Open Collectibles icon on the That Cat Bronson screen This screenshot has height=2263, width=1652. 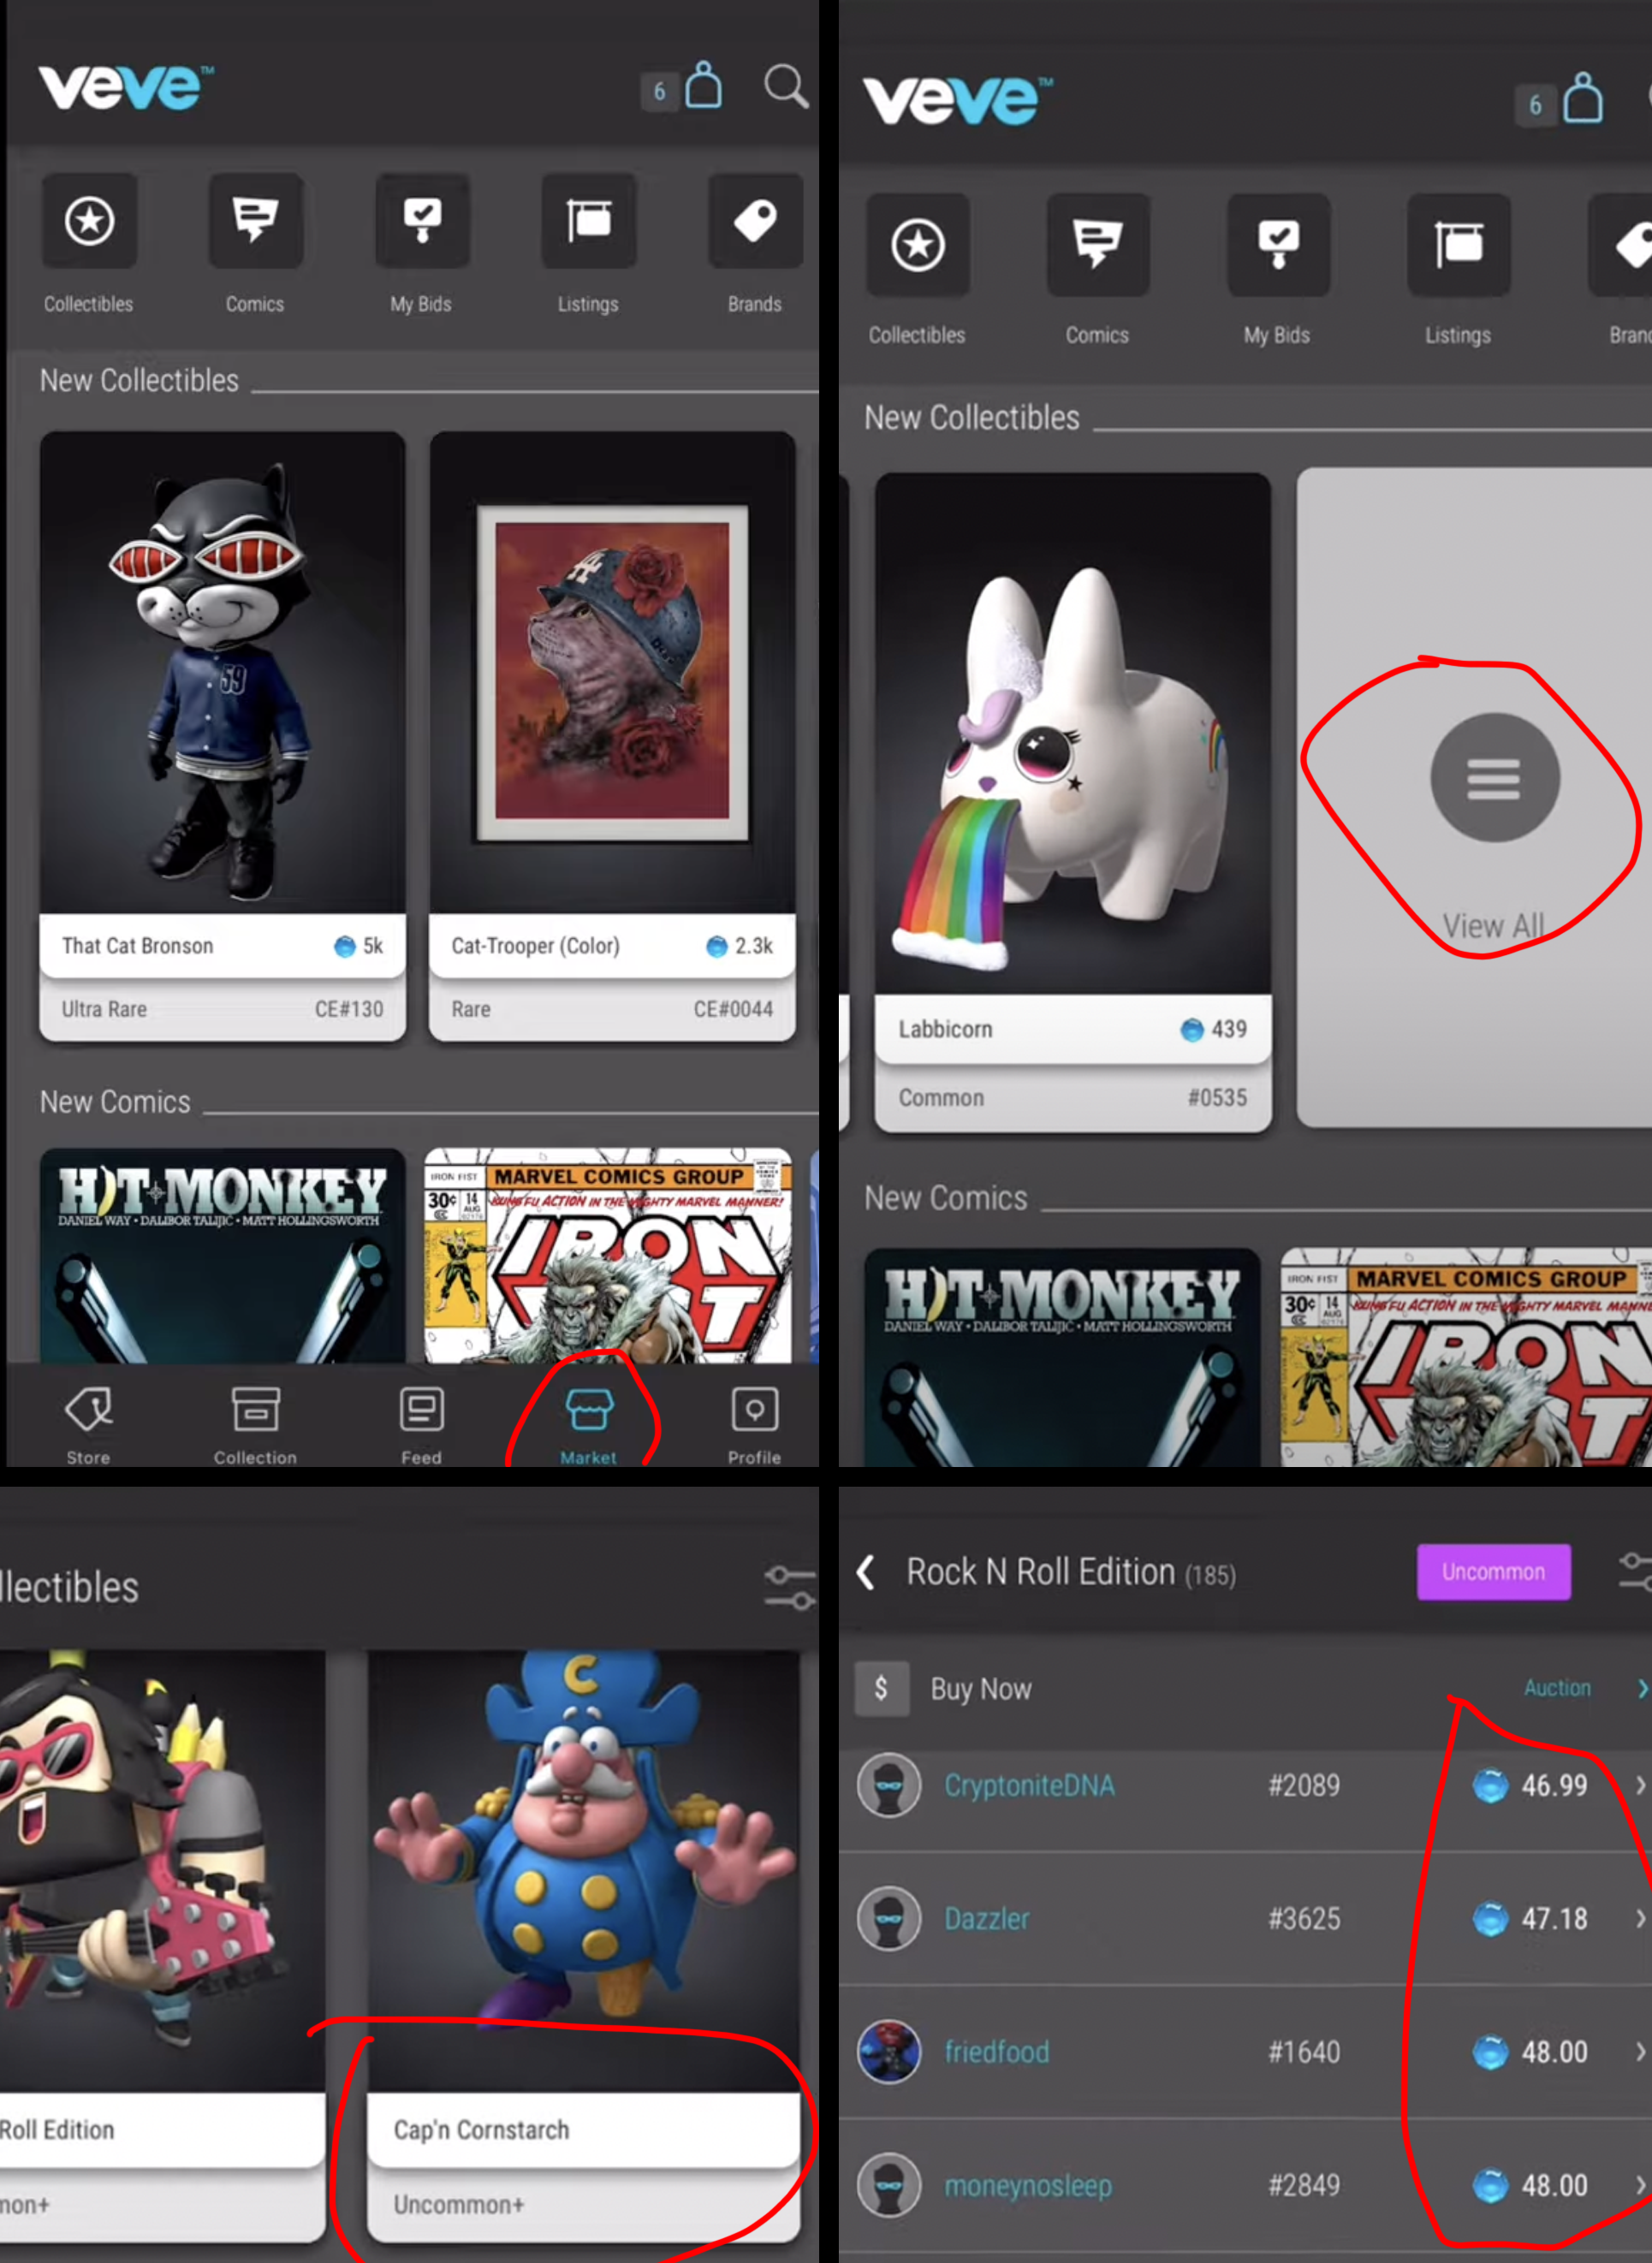(89, 221)
